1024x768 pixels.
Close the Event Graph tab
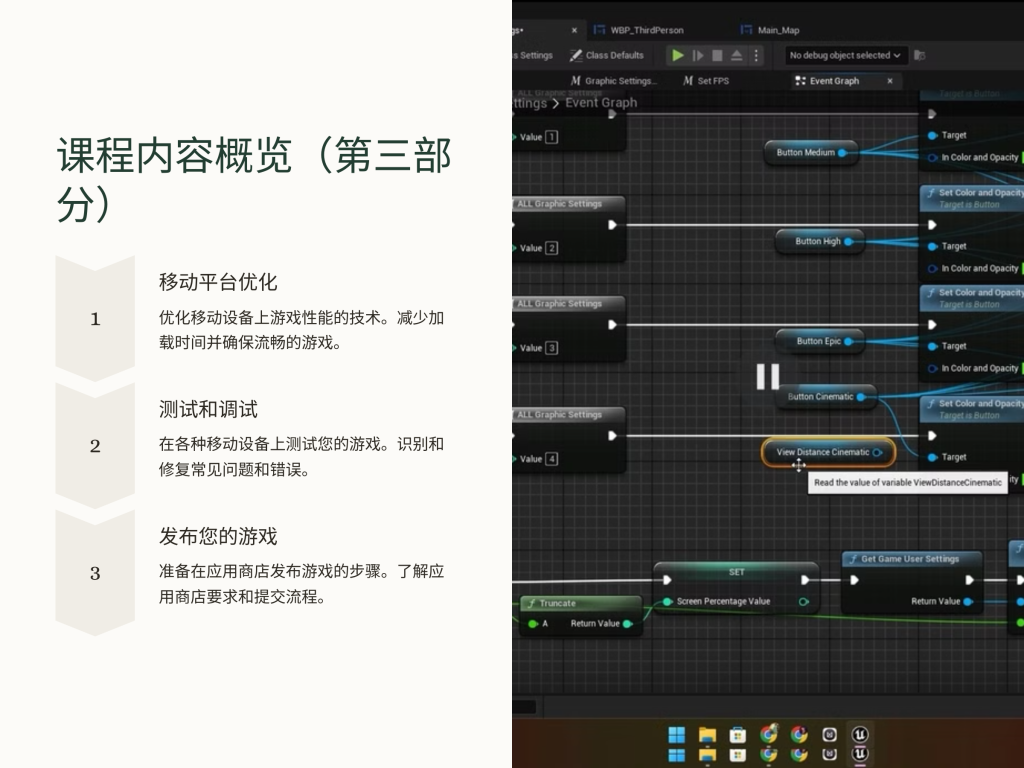[890, 81]
